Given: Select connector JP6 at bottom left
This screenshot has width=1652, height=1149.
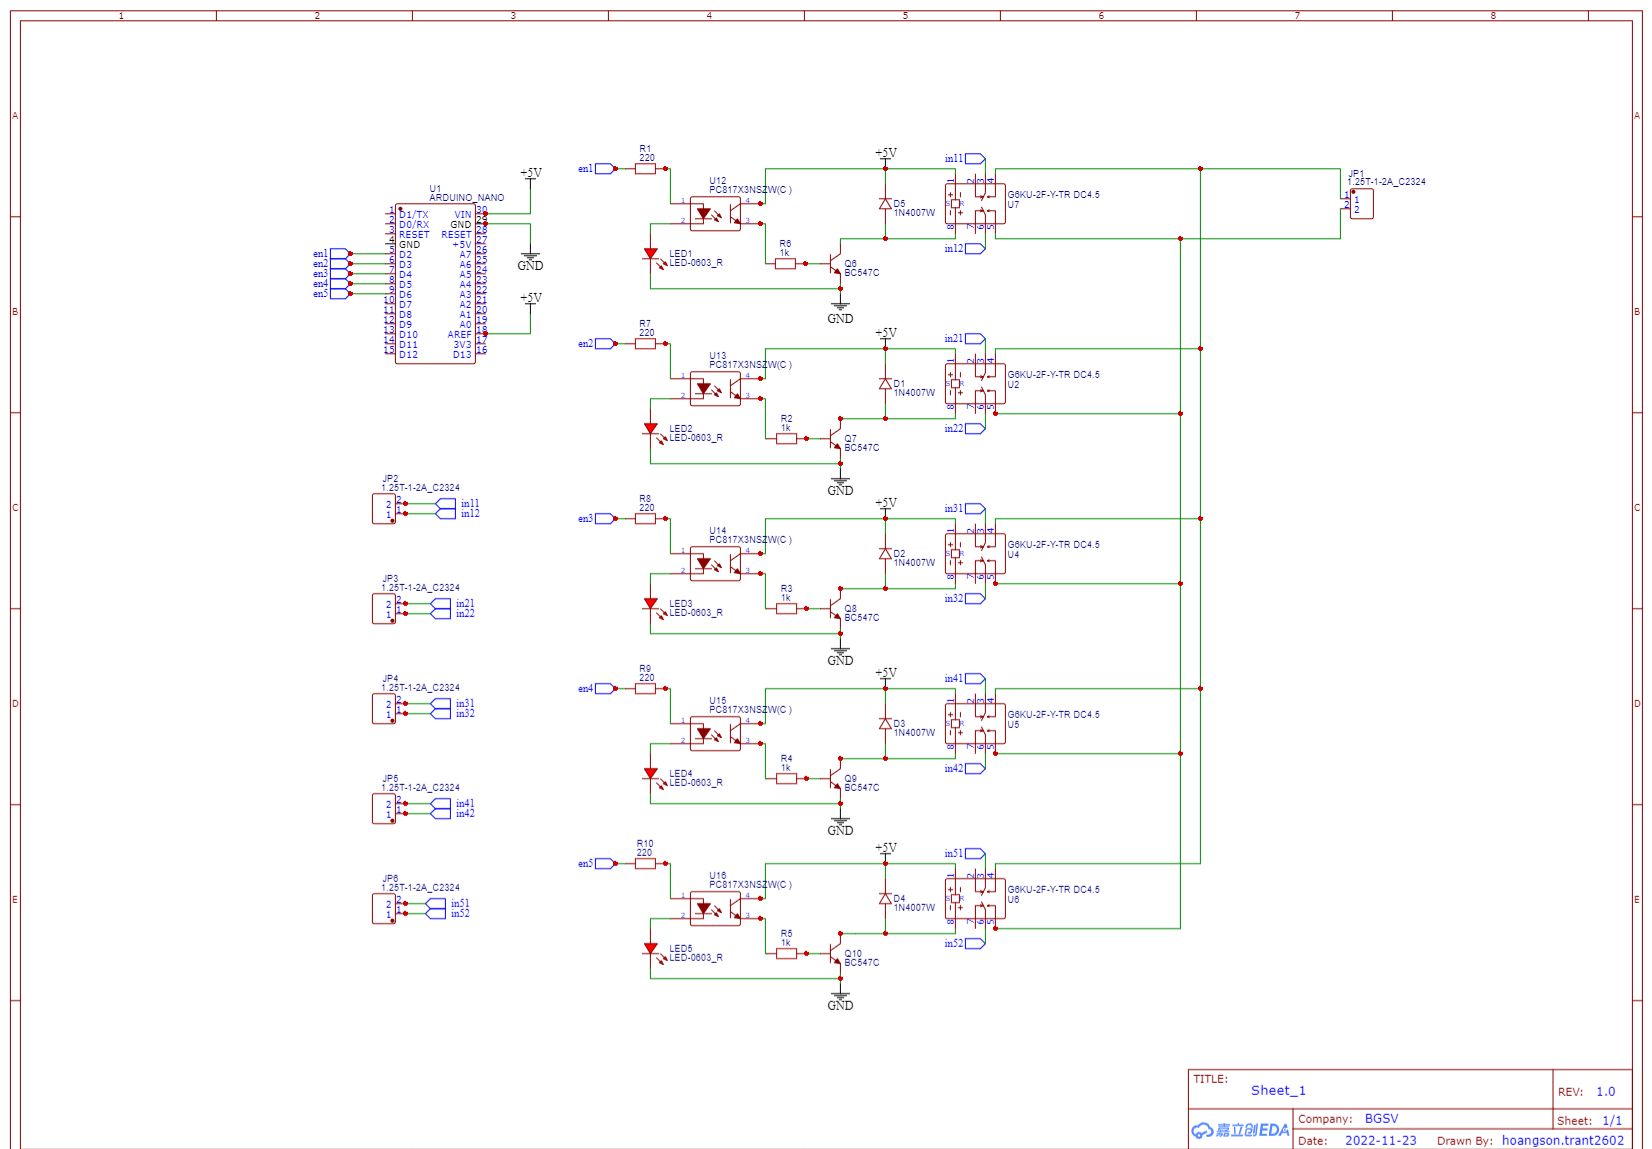Looking at the screenshot, I should pos(383,906).
